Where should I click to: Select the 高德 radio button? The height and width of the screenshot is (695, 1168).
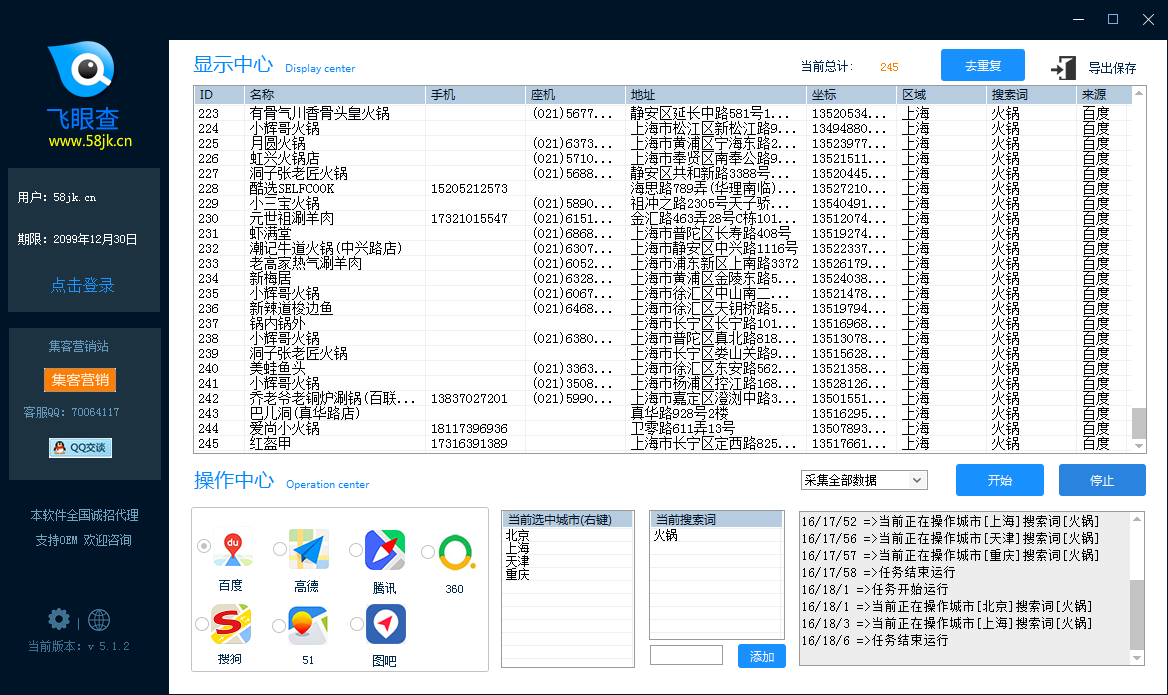click(x=280, y=549)
